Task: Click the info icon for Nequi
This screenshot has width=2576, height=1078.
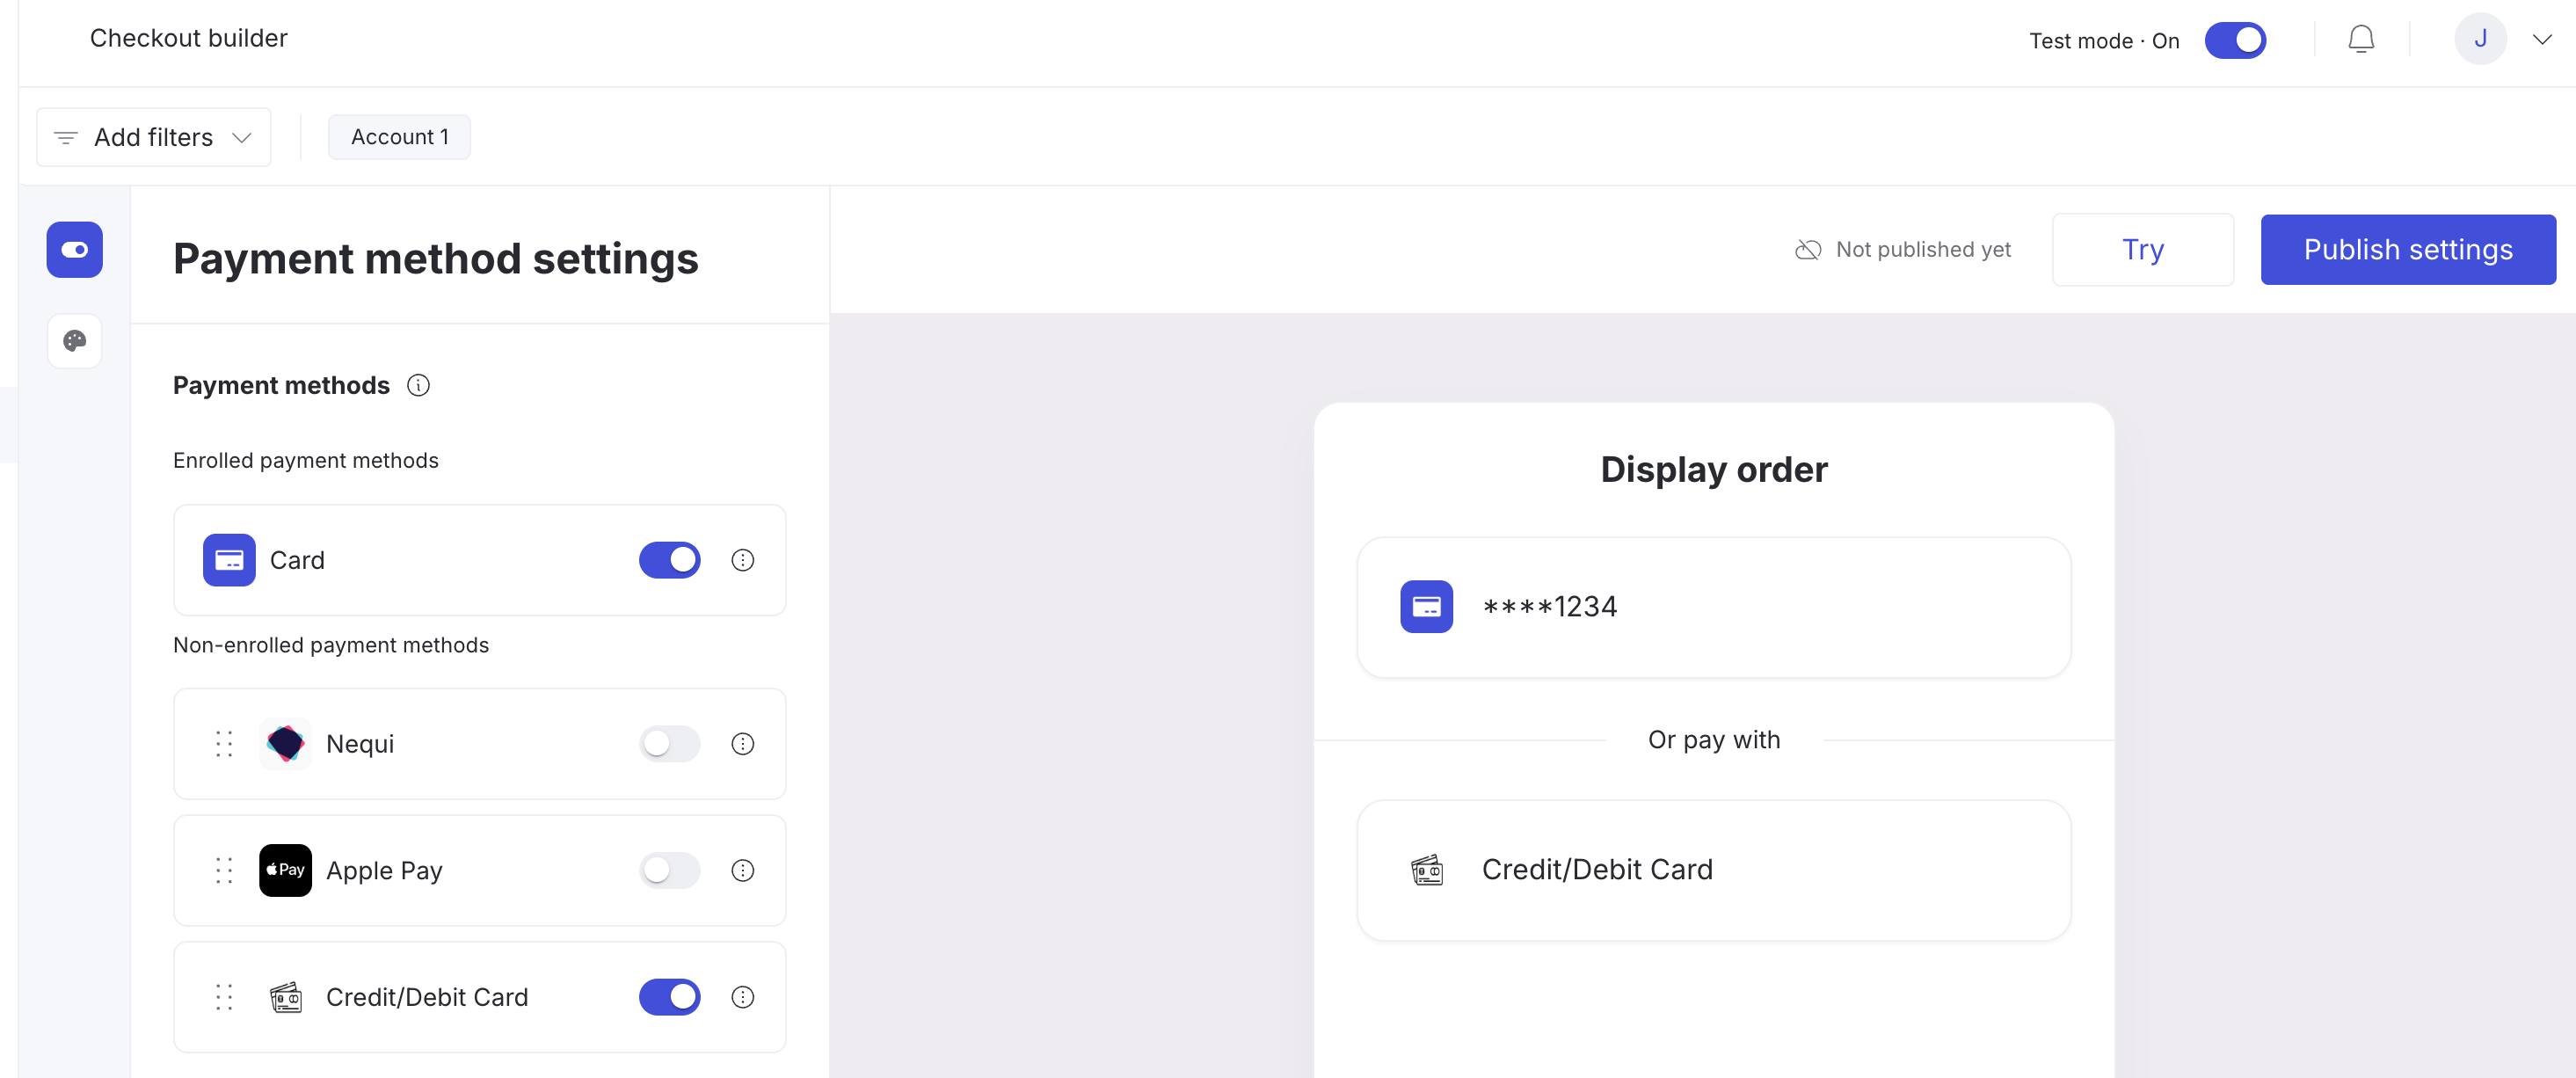Action: coord(742,744)
